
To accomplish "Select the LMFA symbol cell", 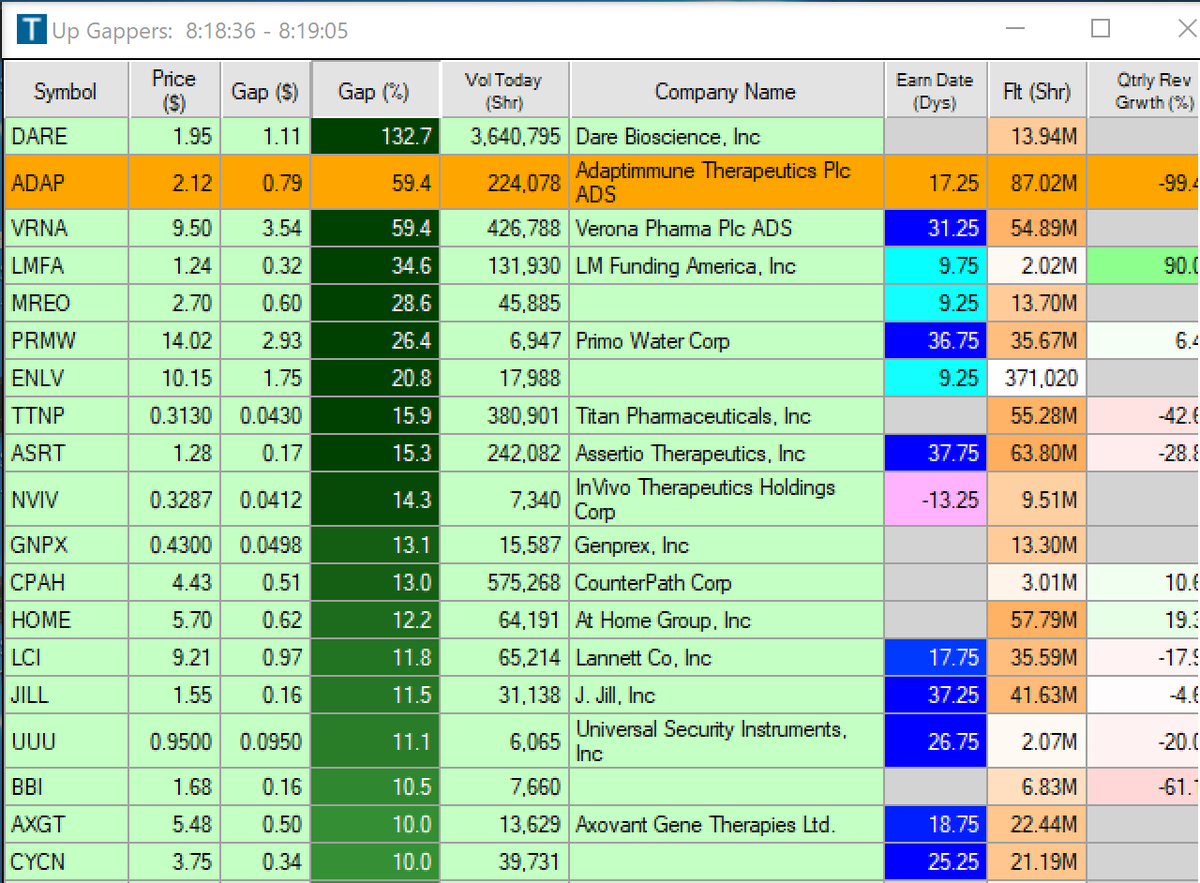I will point(67,266).
